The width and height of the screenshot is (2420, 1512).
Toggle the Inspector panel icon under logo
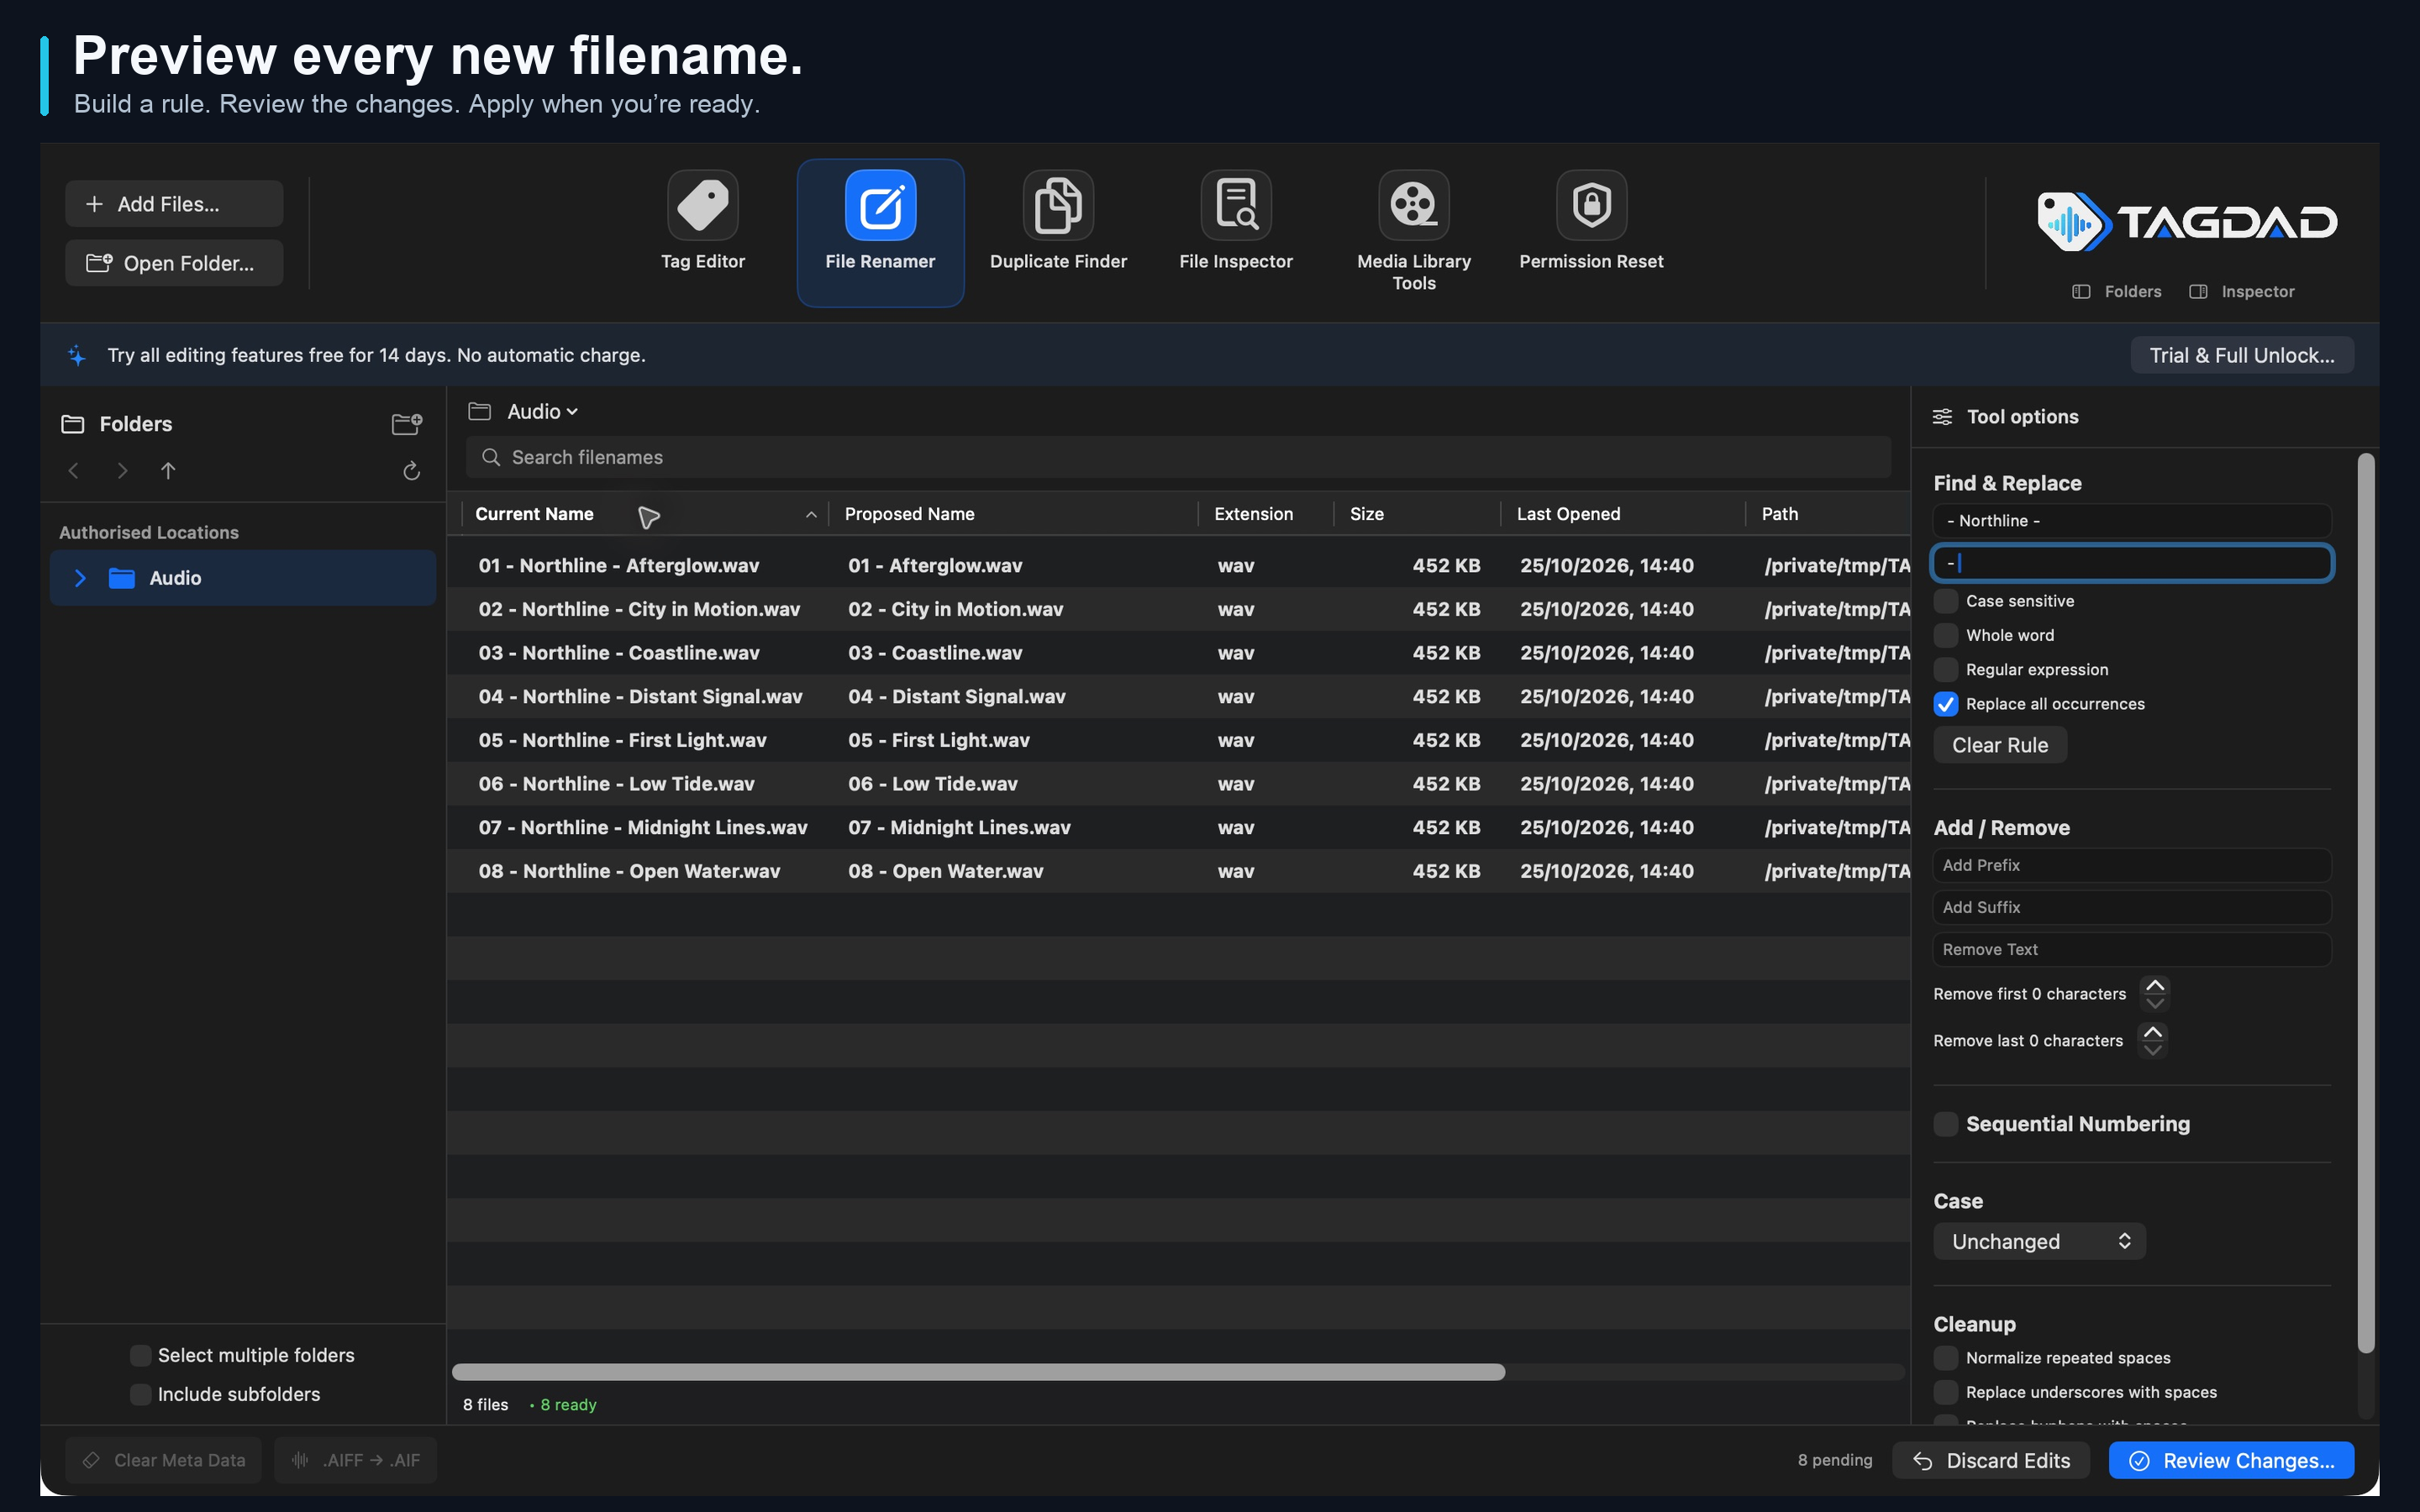click(x=2198, y=291)
